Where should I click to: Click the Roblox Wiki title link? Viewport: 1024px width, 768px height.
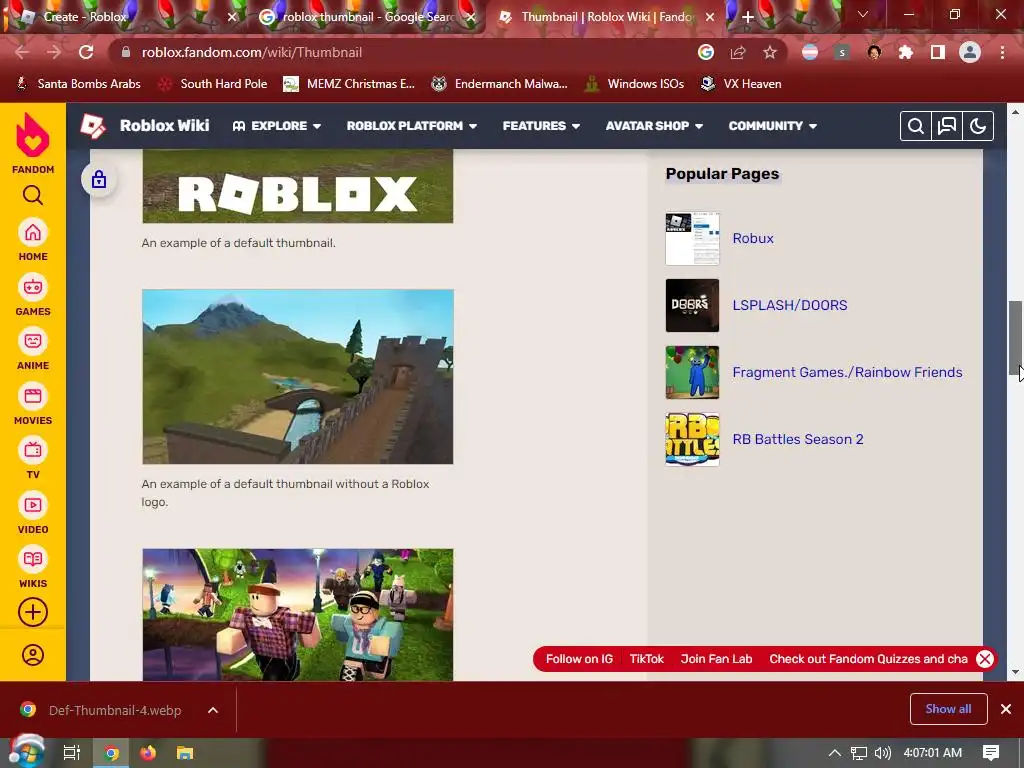click(165, 125)
